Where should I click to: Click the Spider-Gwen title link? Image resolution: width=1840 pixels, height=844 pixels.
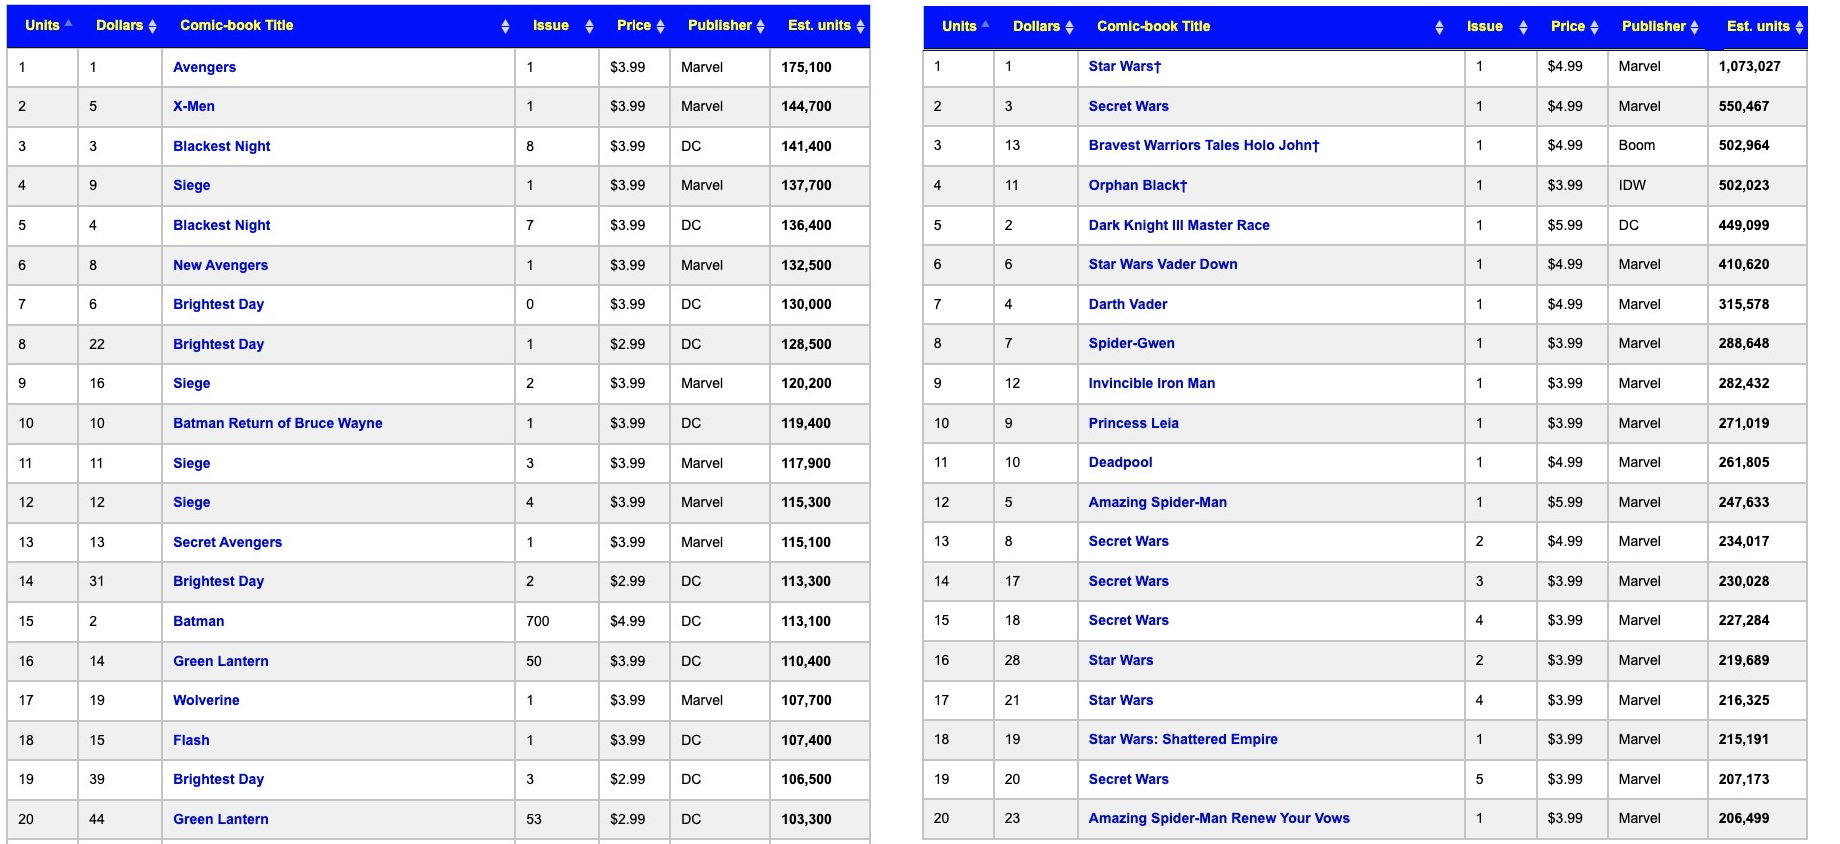click(x=1131, y=343)
